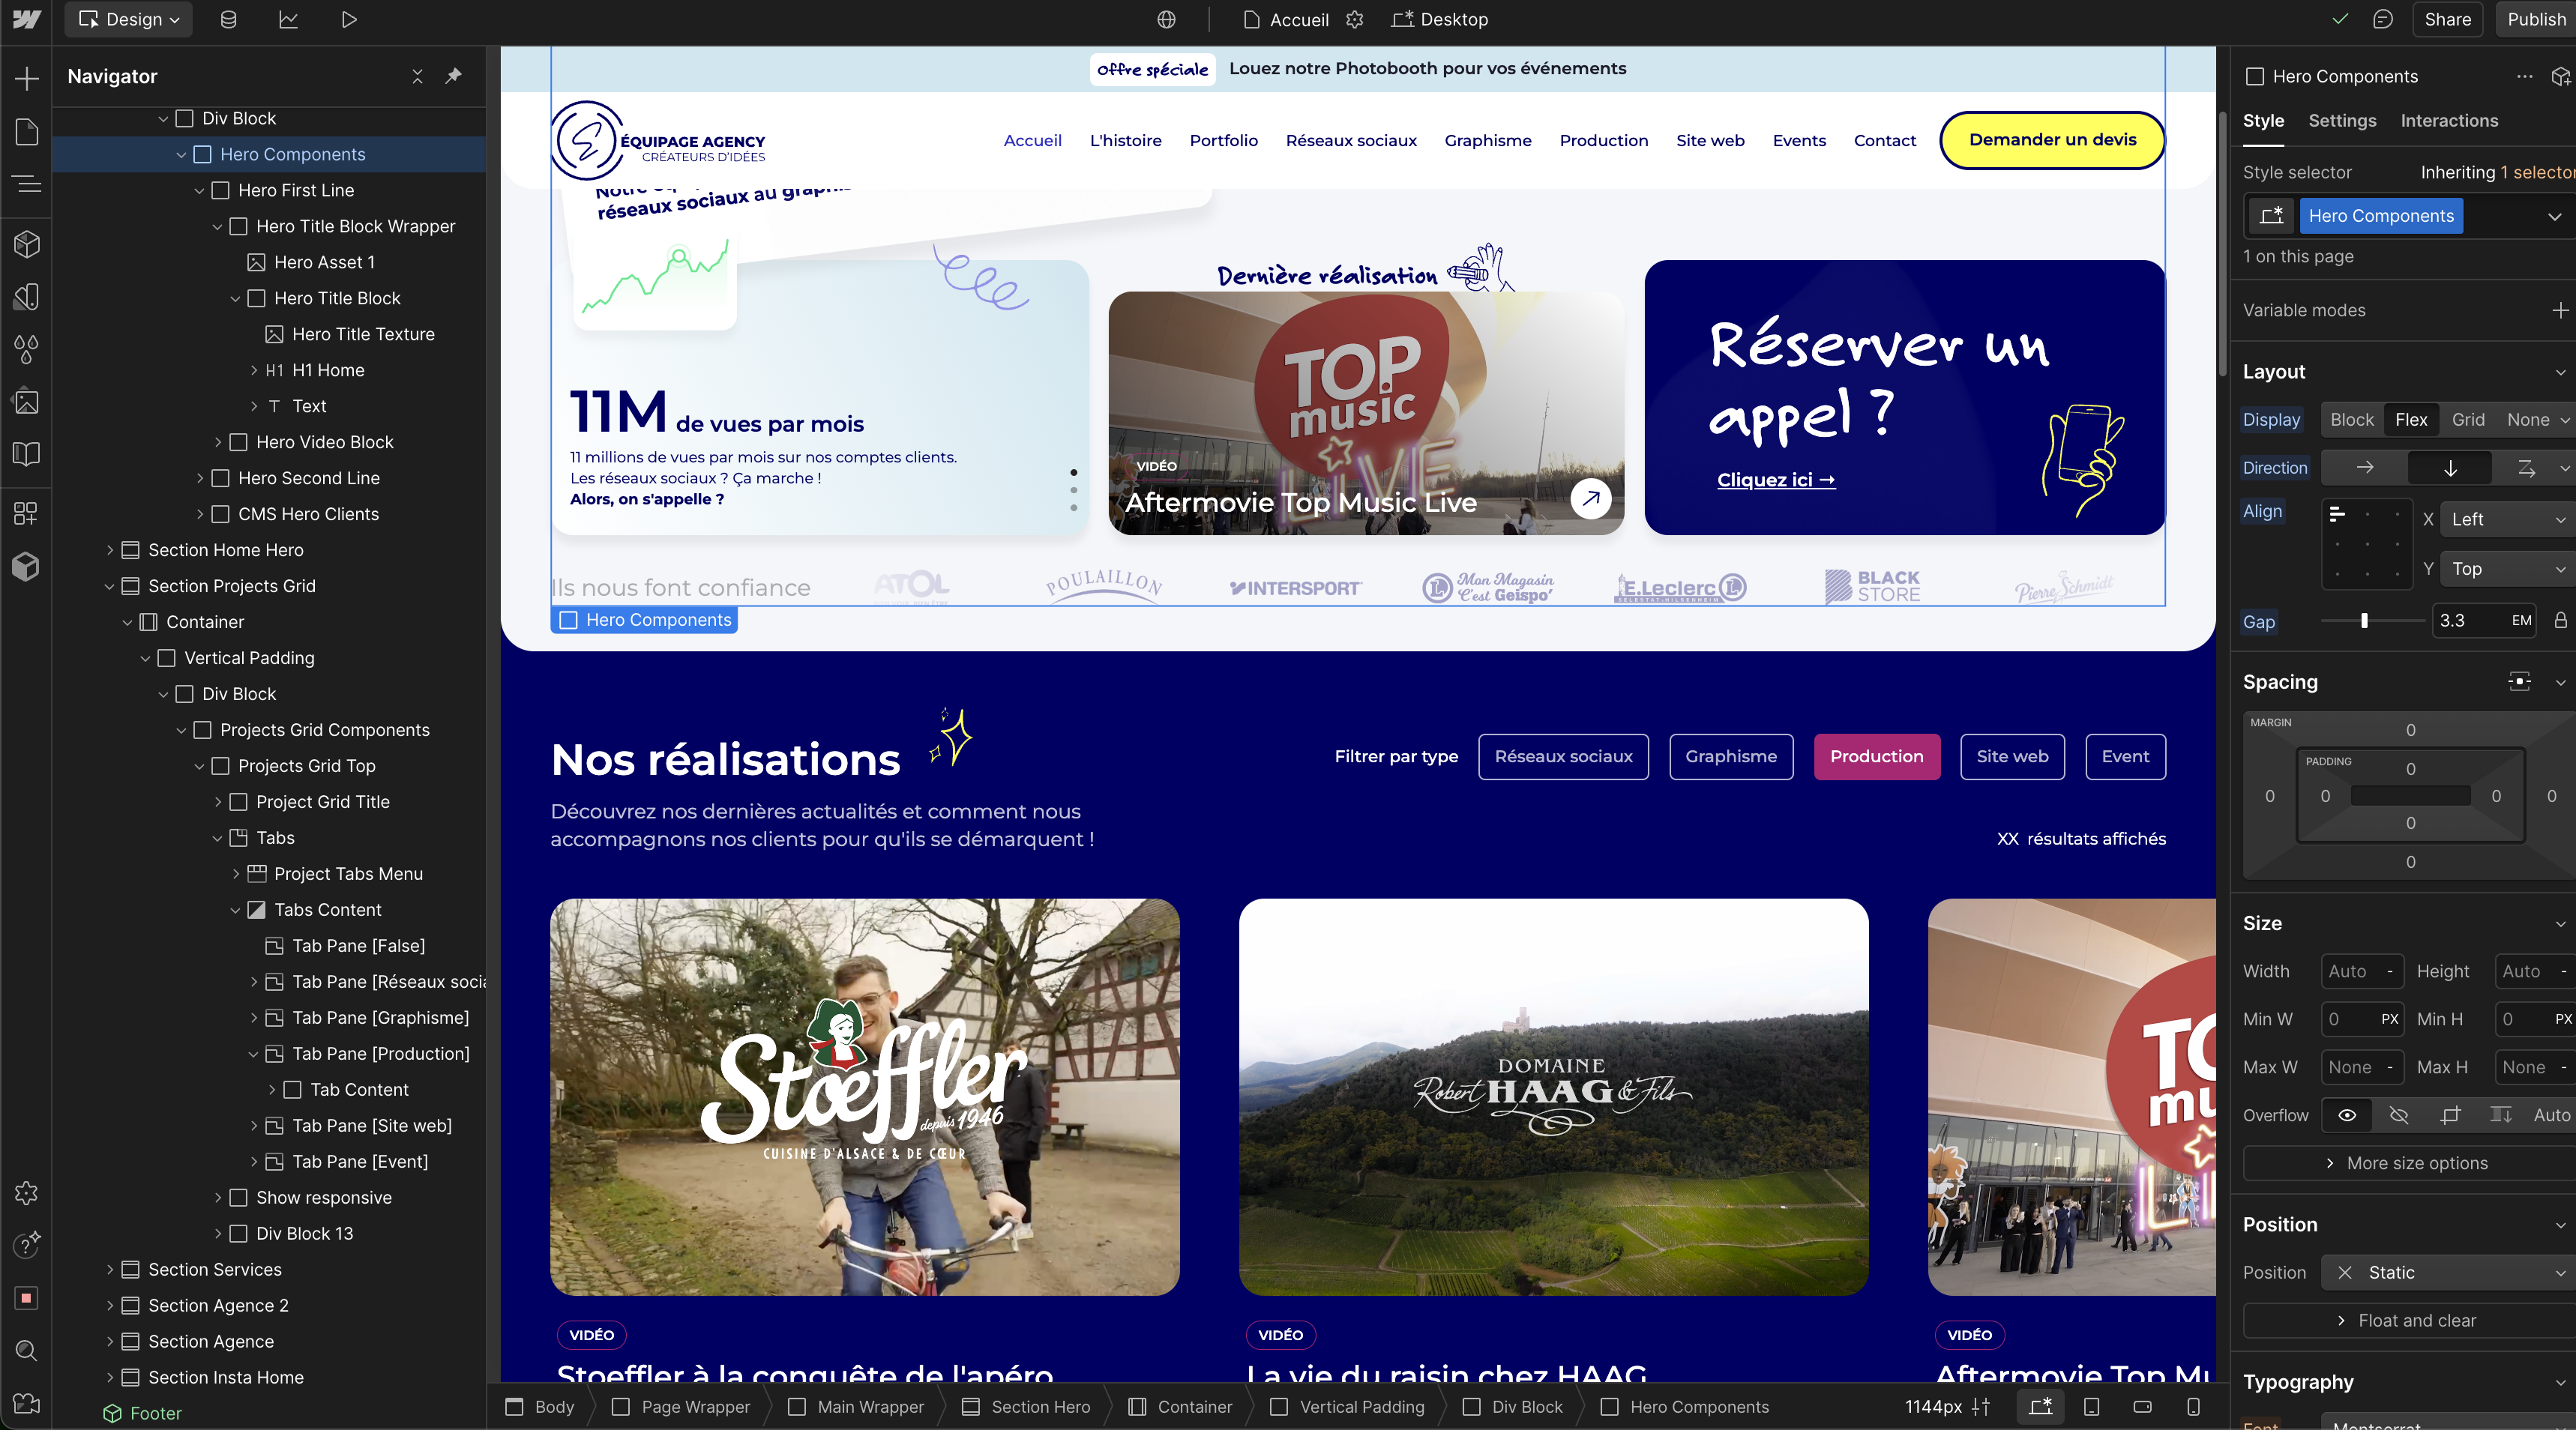Click the Stoeffler video thumbnail
2576x1430 pixels.
tap(865, 1097)
